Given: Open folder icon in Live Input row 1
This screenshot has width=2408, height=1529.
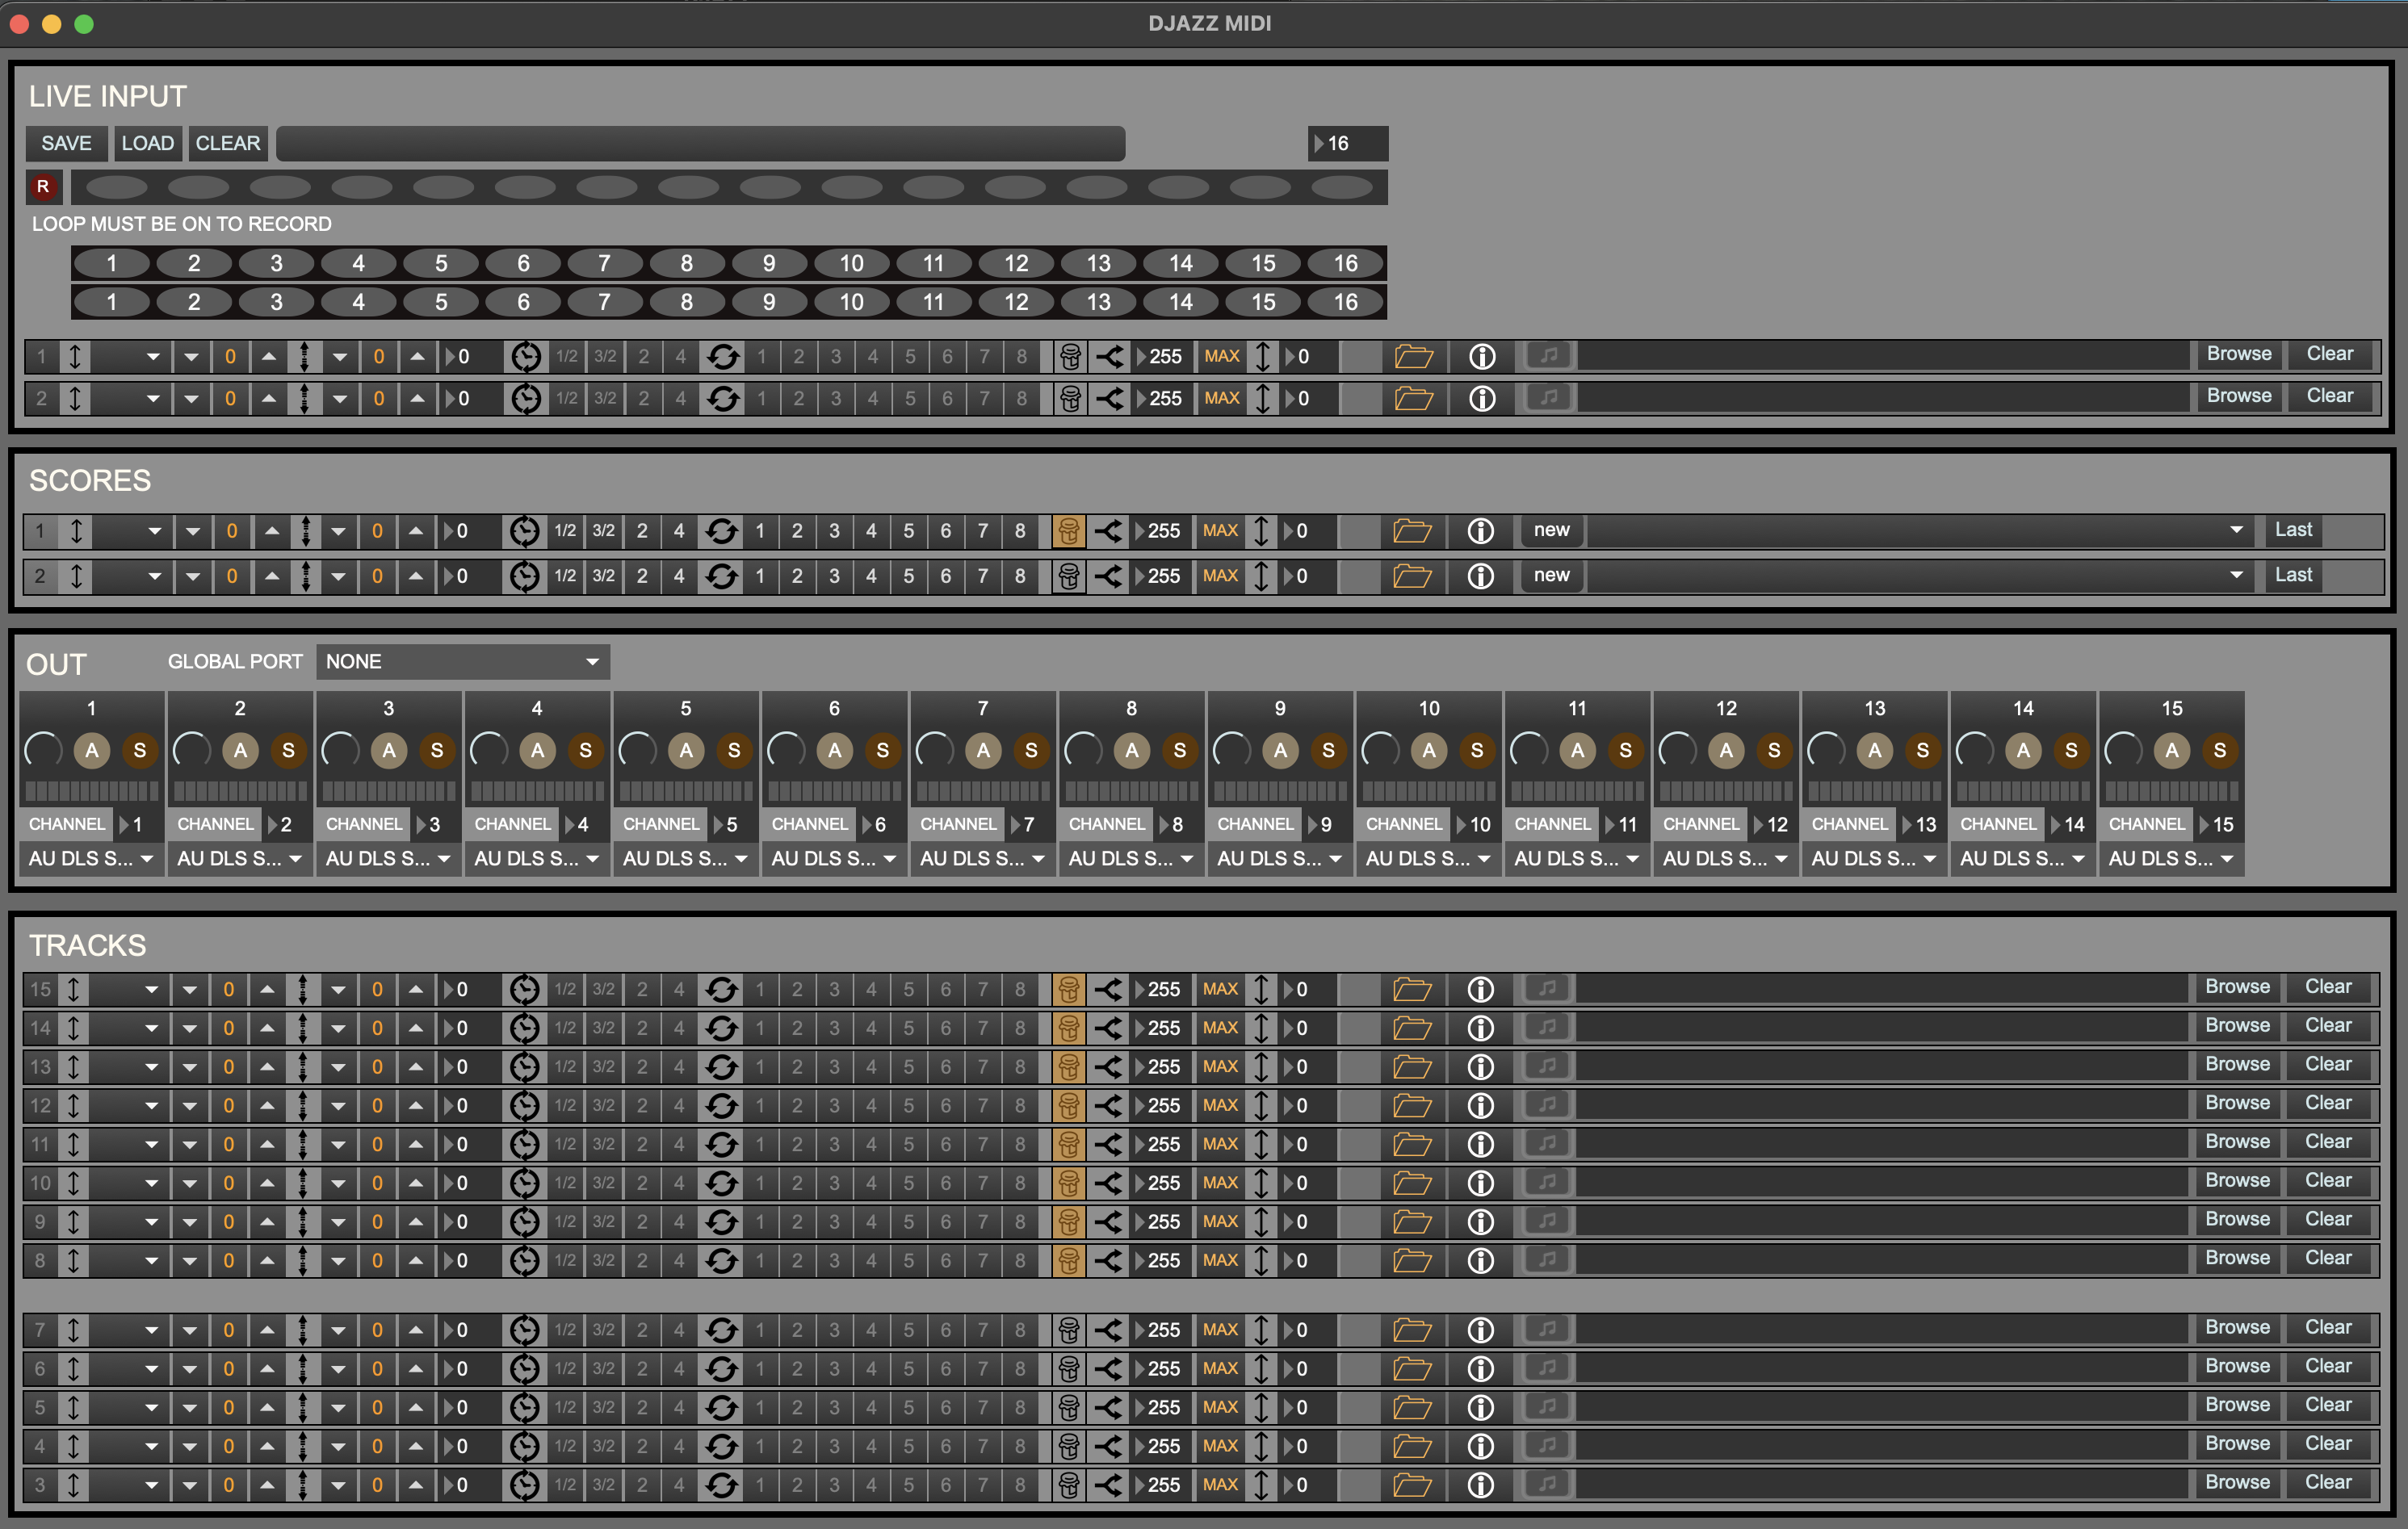Looking at the screenshot, I should [x=1413, y=356].
